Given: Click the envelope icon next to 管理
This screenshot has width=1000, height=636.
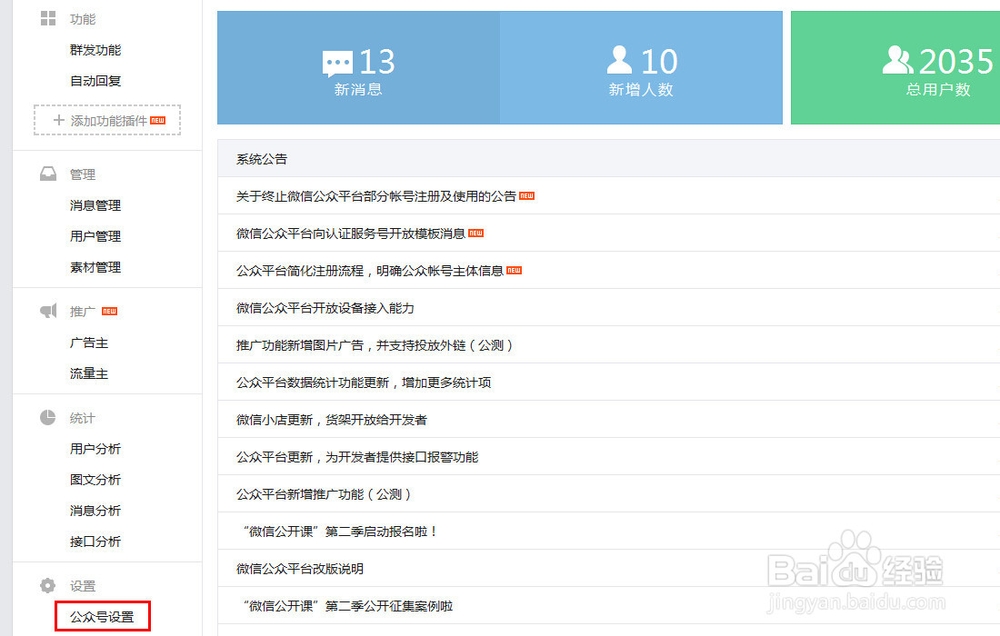Looking at the screenshot, I should click(47, 174).
